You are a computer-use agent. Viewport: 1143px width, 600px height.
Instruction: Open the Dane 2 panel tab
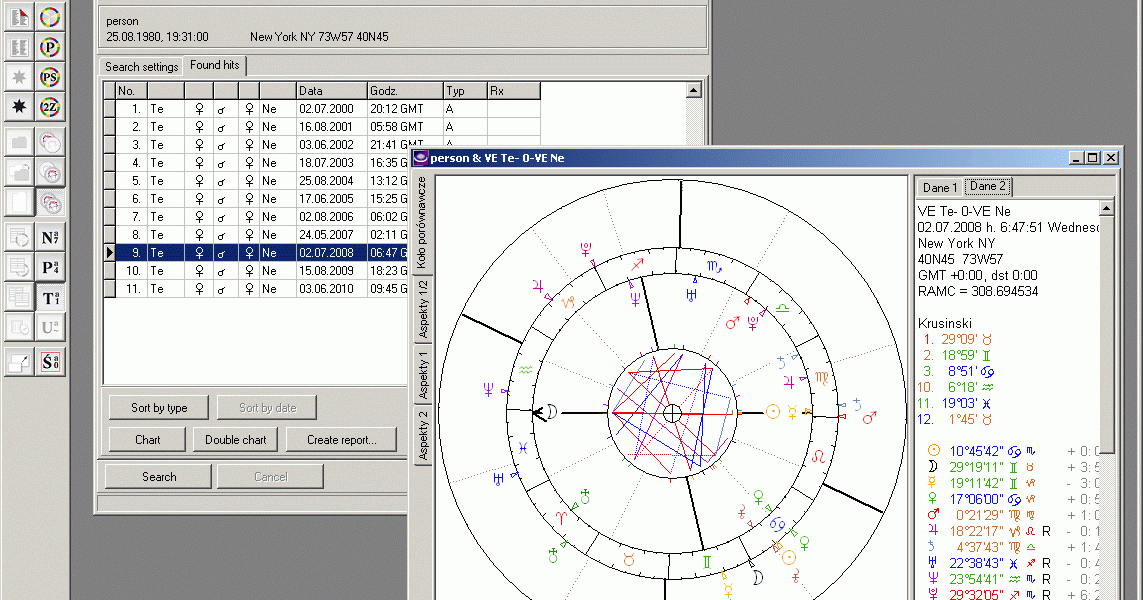pyautogui.click(x=987, y=186)
